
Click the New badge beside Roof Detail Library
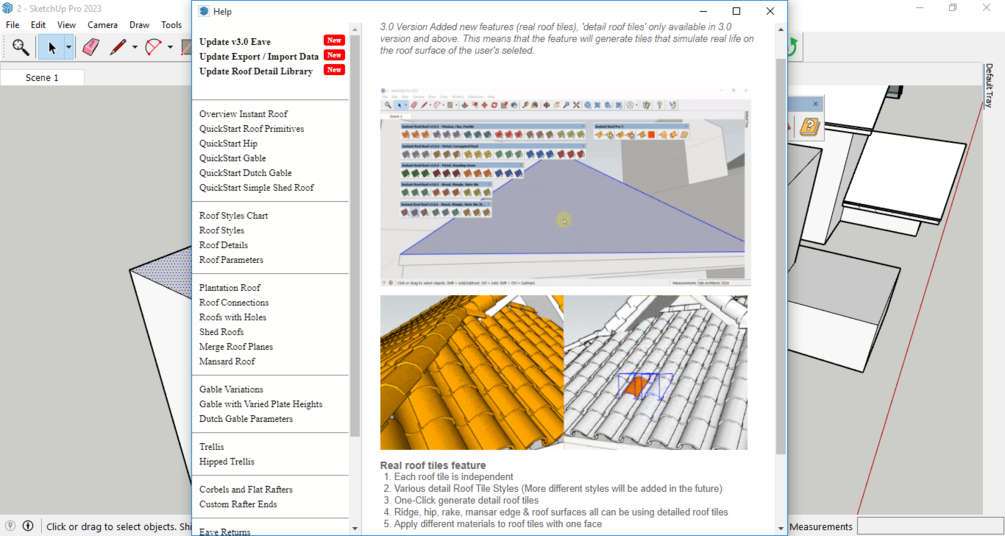point(334,70)
